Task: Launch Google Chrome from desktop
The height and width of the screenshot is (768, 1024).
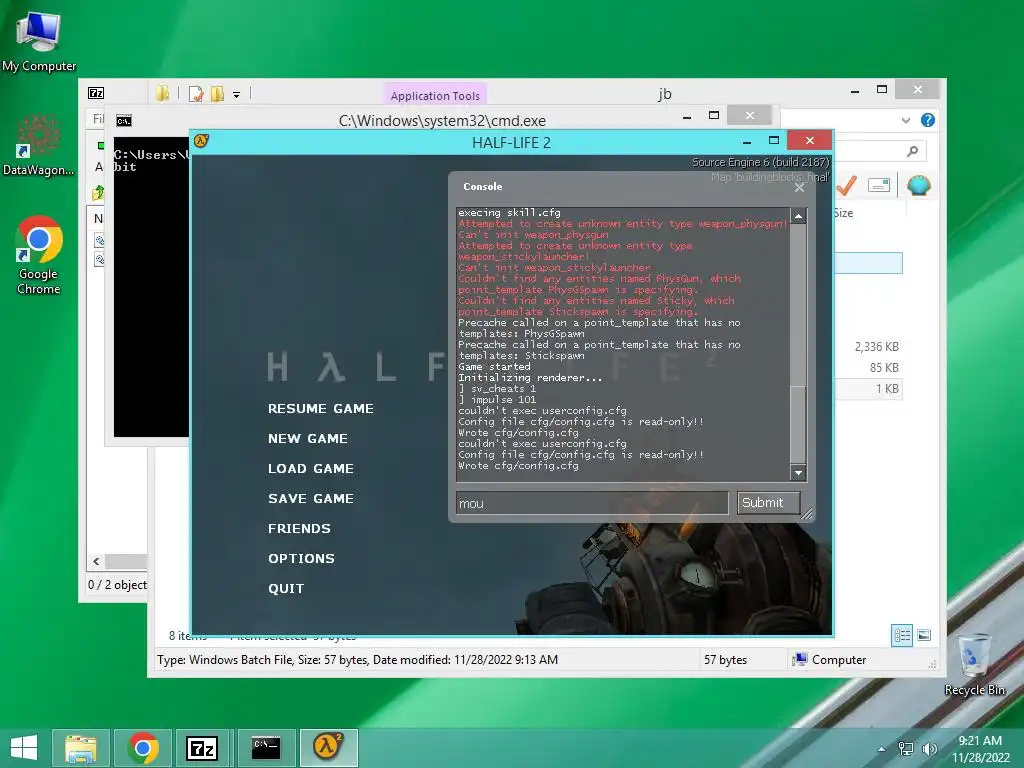Action: coord(39,255)
